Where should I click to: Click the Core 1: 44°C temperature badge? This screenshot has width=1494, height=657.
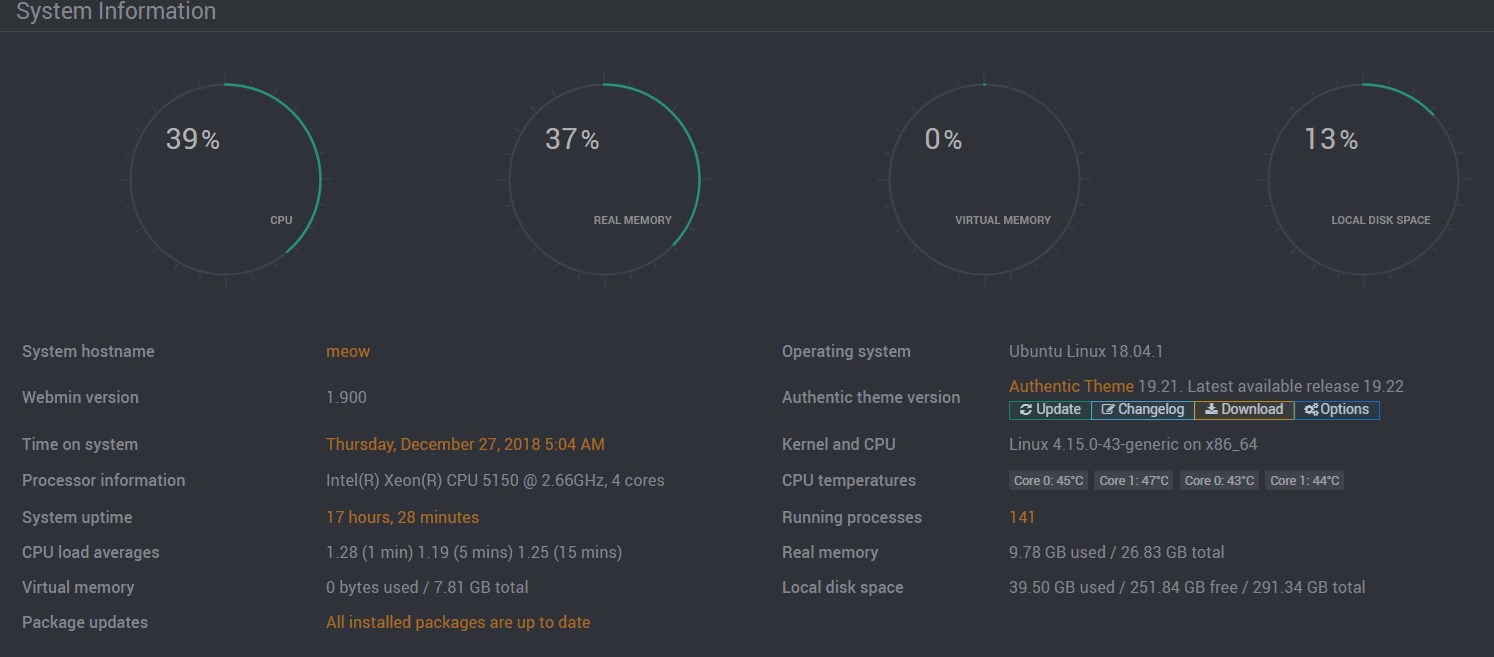click(1304, 481)
